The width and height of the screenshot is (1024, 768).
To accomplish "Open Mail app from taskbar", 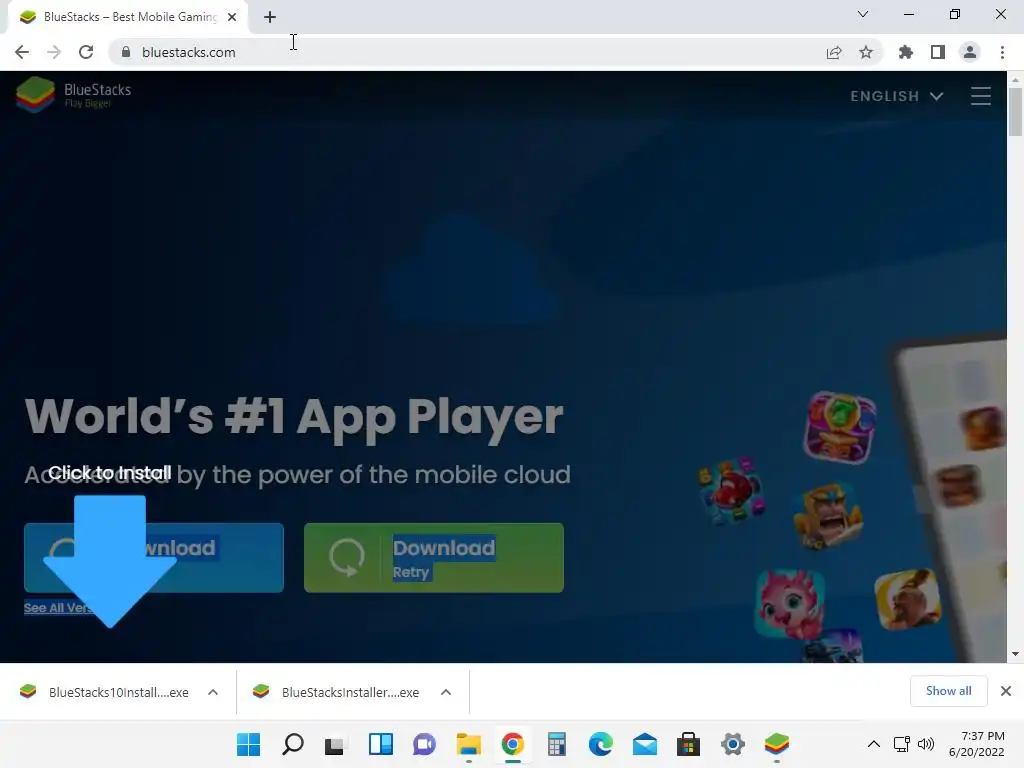I will pos(645,744).
